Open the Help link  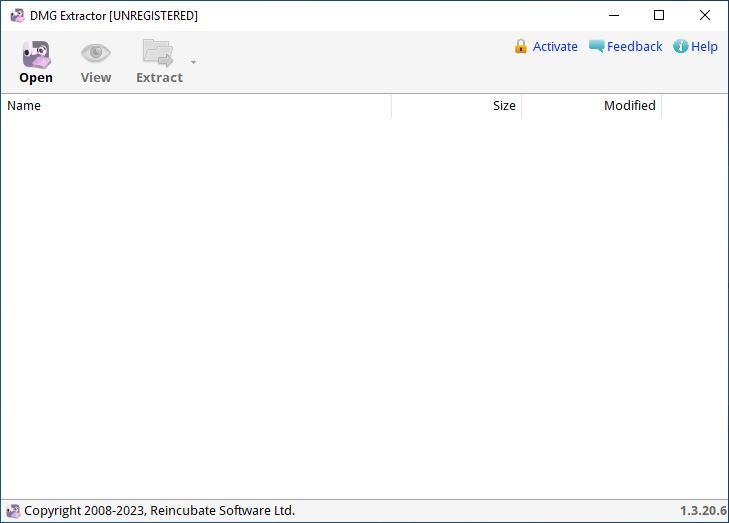704,46
